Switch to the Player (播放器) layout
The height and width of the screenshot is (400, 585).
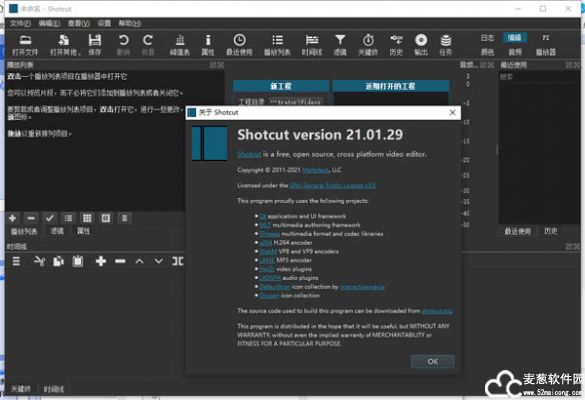click(x=545, y=52)
